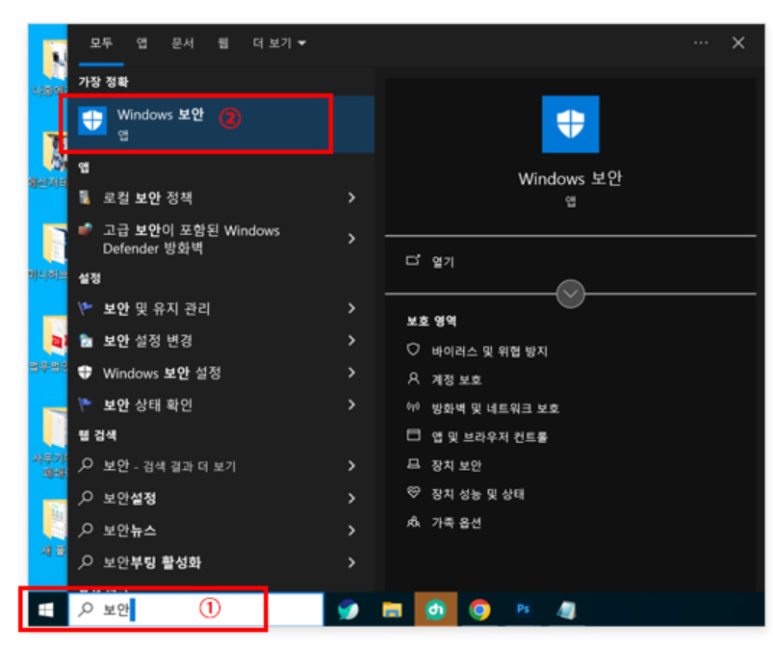773x651 pixels.
Task: Open 바이러스 및 위협 방지 link
Action: point(490,351)
